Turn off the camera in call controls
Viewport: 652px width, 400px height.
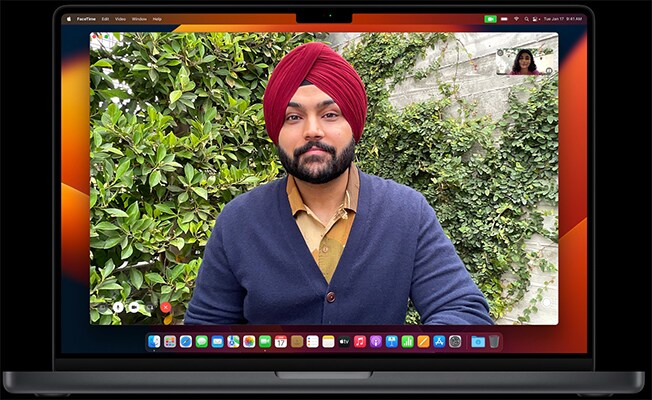(134, 307)
